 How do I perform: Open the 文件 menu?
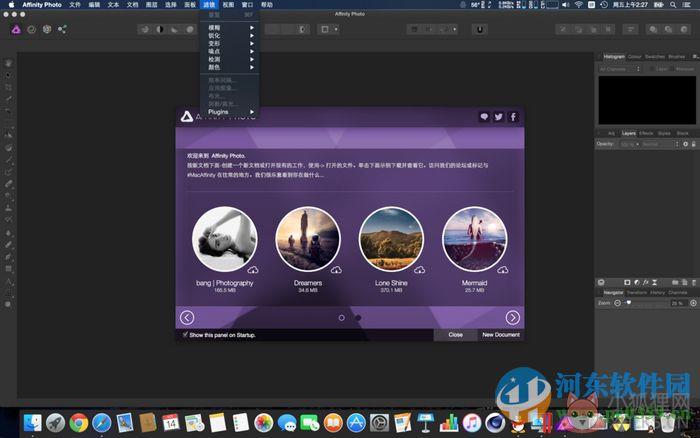[75, 5]
